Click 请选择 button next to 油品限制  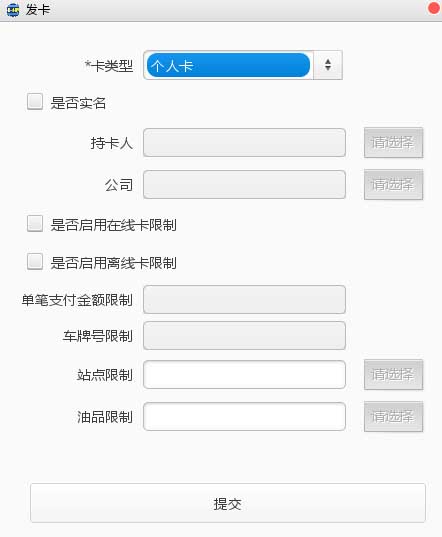click(393, 416)
